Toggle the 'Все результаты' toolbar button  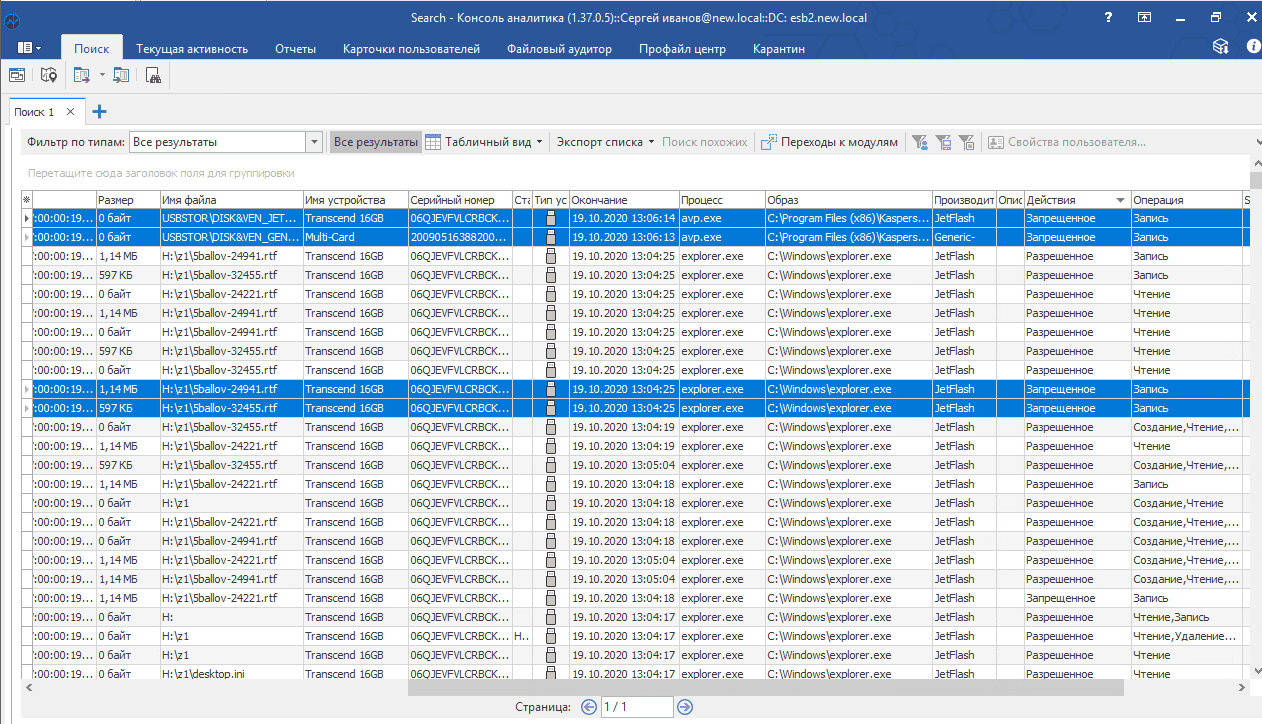click(x=375, y=142)
